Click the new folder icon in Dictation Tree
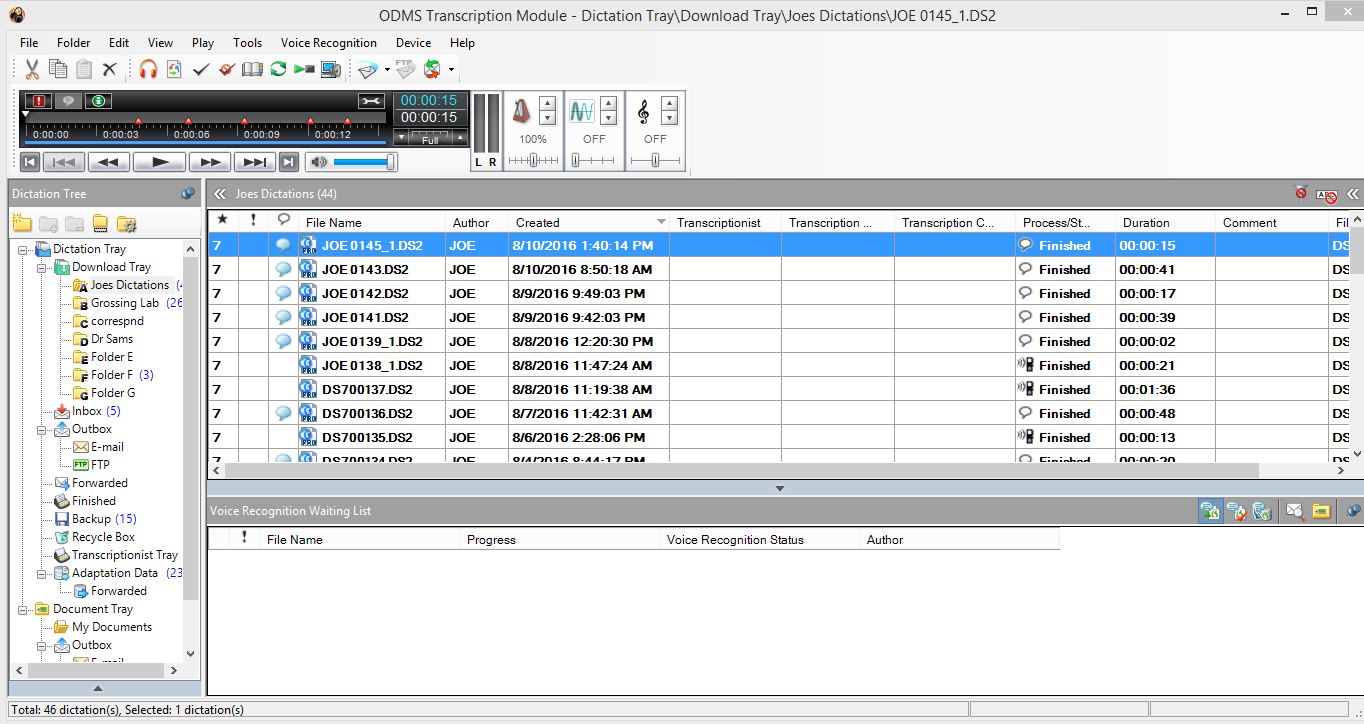1364x724 pixels. point(22,223)
